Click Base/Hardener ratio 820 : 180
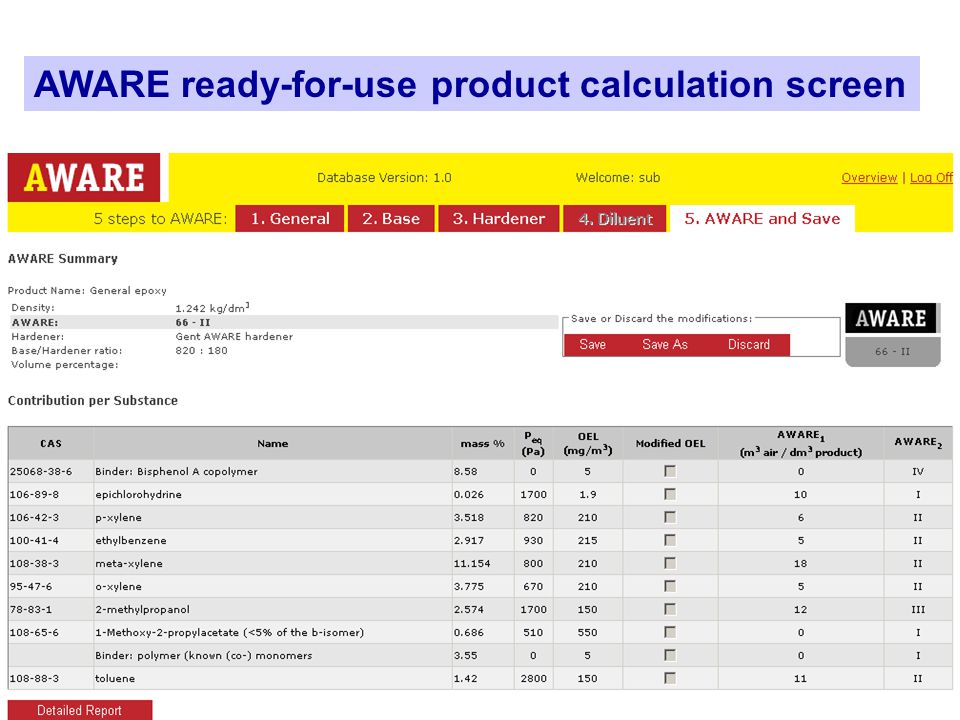The width and height of the screenshot is (960, 720). click(201, 350)
